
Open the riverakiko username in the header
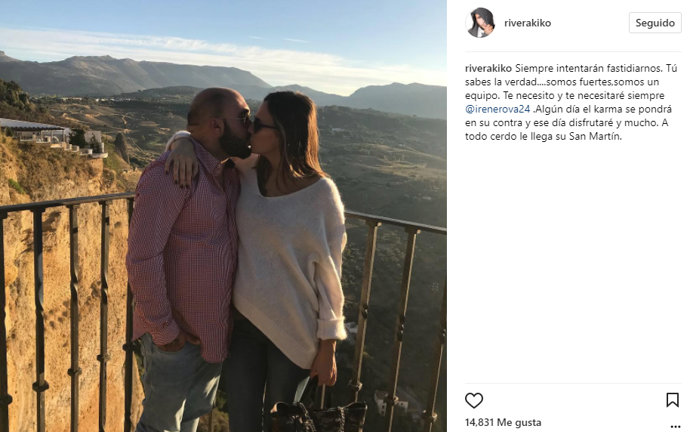[527, 23]
